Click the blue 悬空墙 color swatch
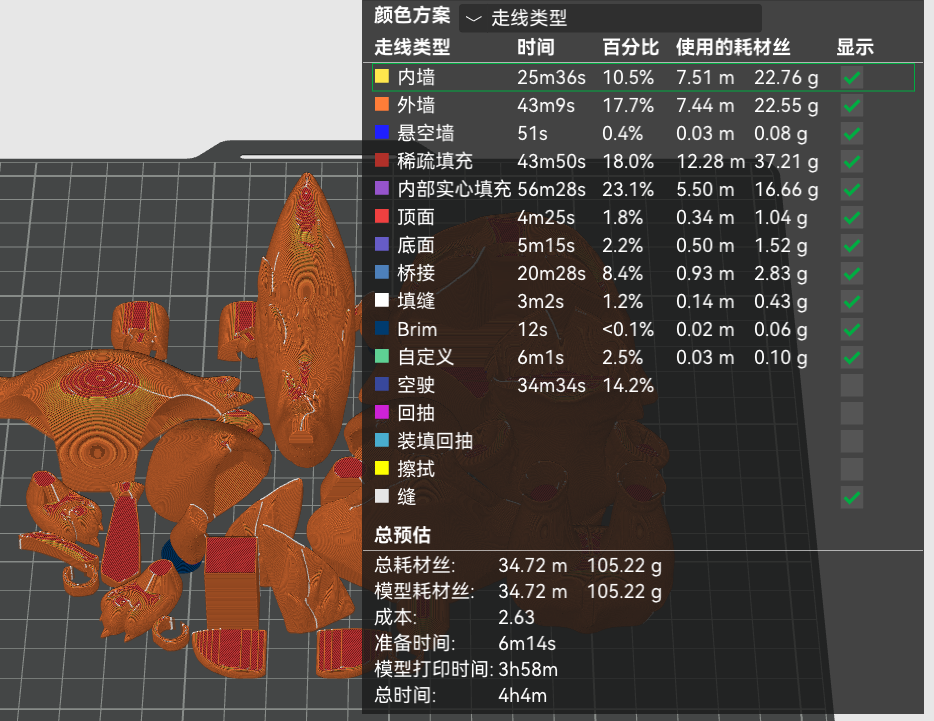This screenshot has width=934, height=721. click(382, 132)
